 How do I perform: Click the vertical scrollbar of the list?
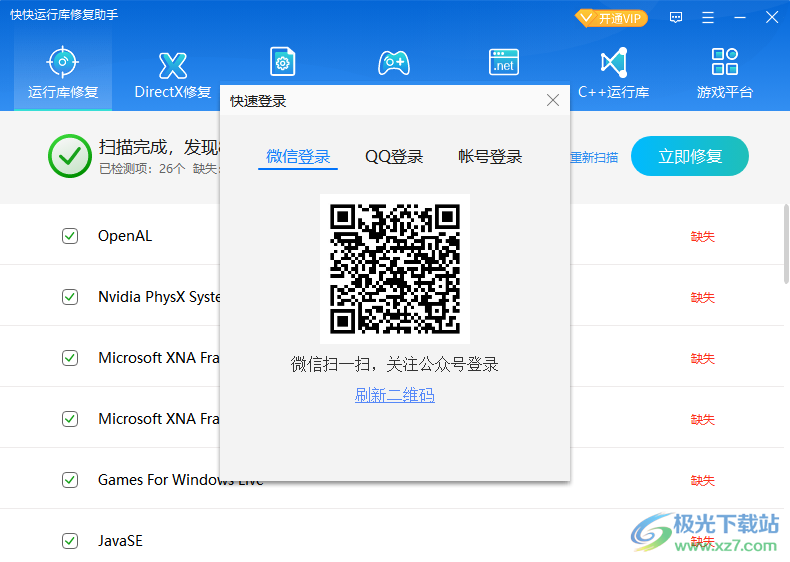pyautogui.click(x=786, y=244)
